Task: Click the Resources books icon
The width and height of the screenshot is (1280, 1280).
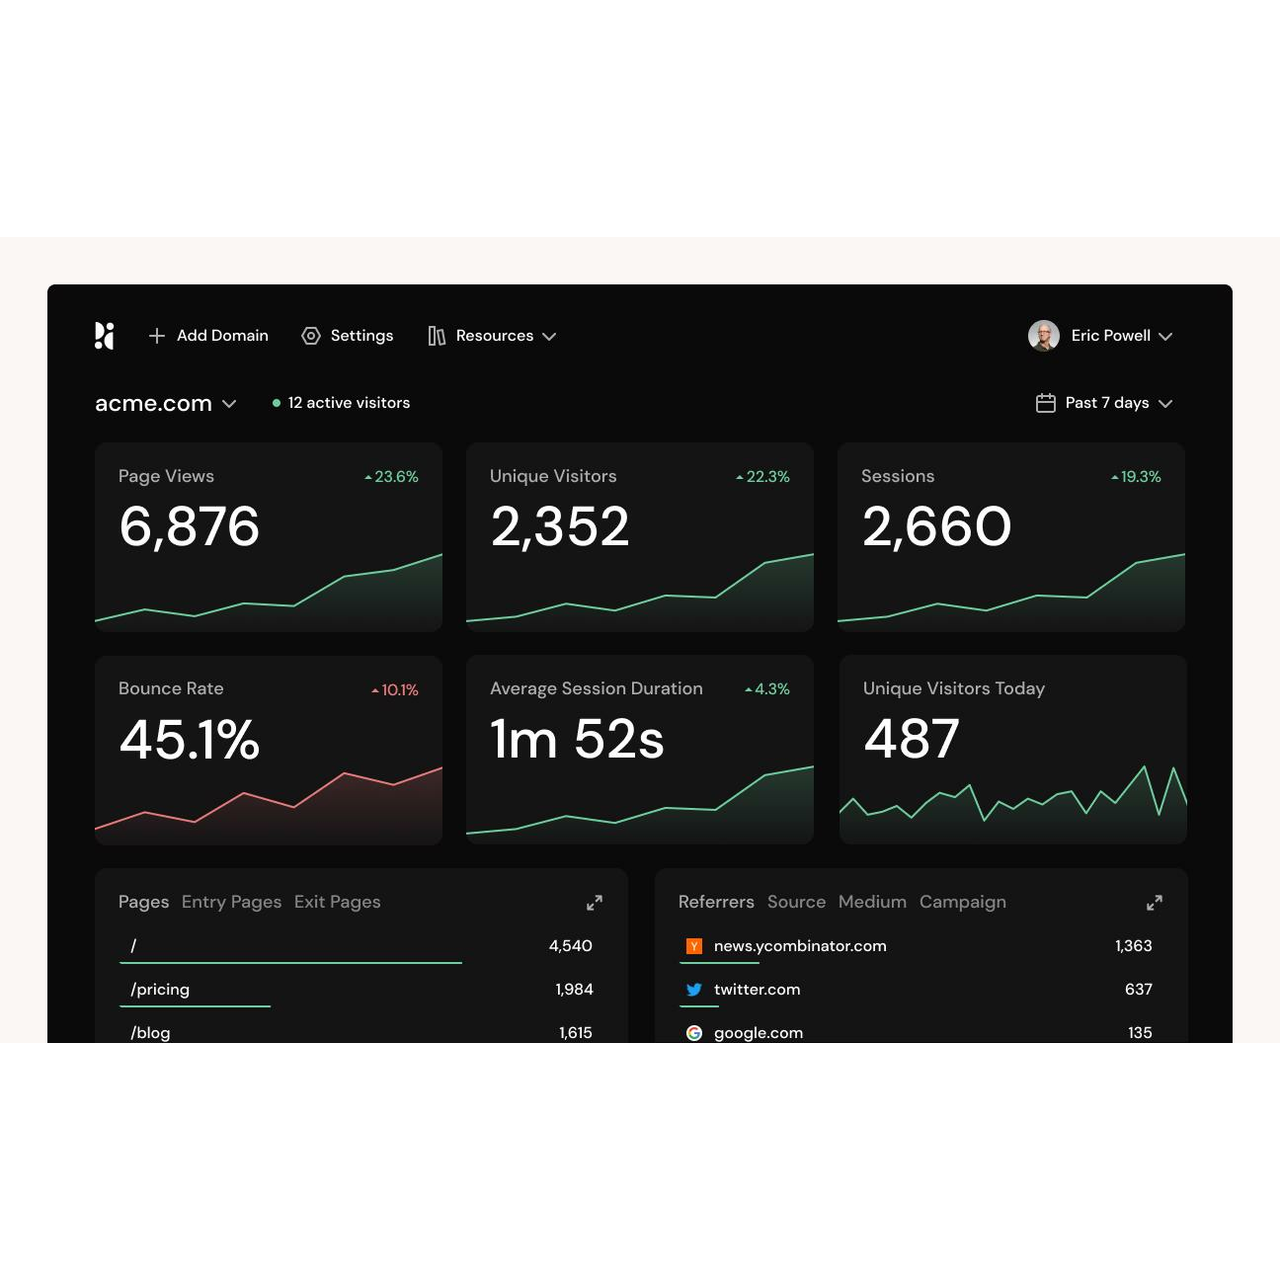Action: coord(437,336)
